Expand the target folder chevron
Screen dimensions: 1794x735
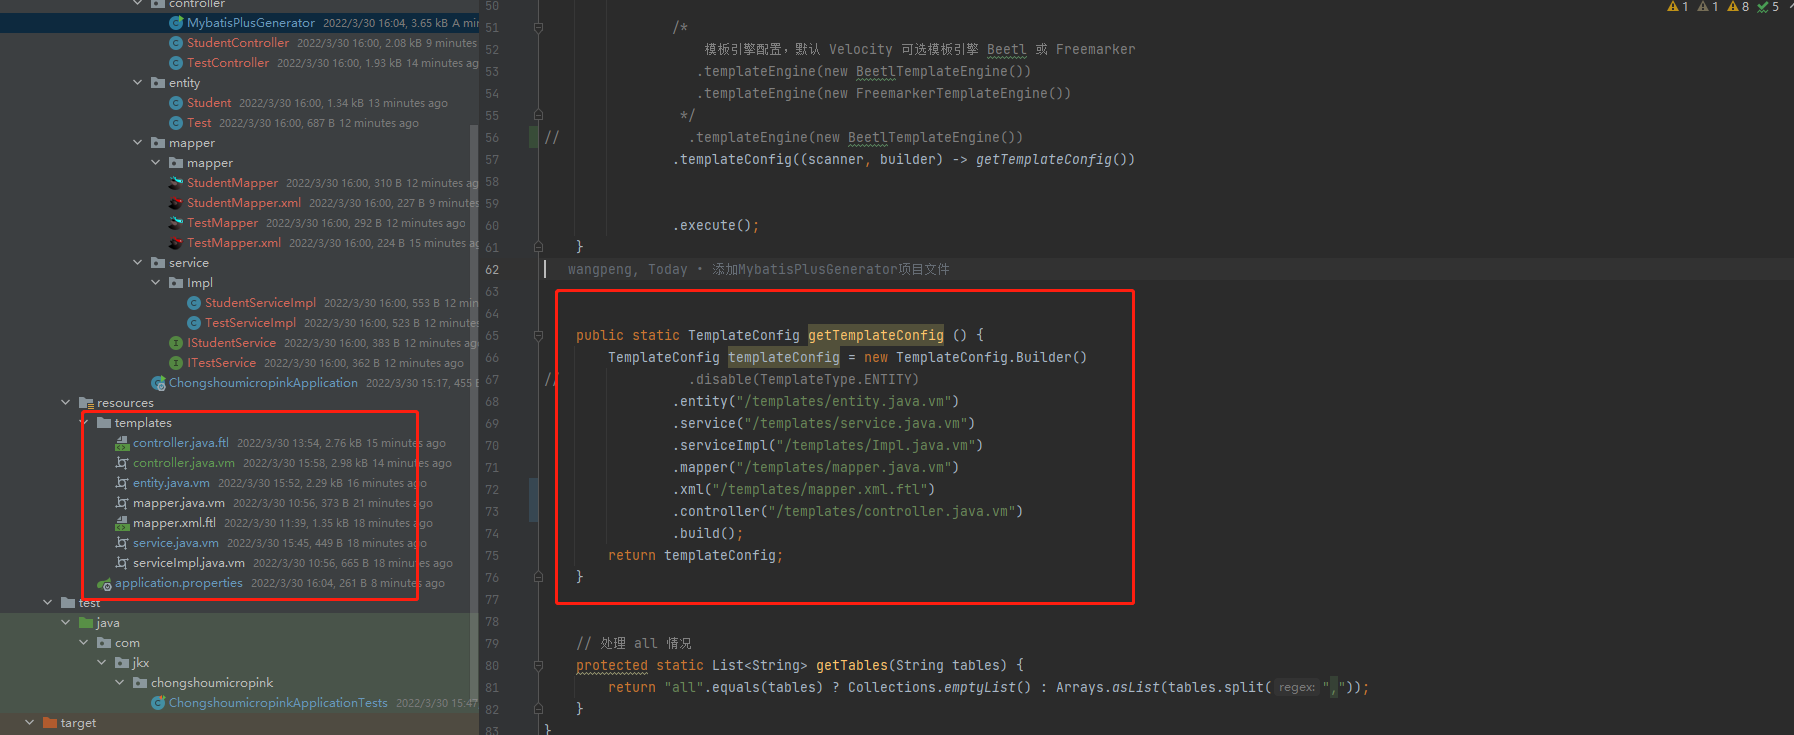pos(30,722)
